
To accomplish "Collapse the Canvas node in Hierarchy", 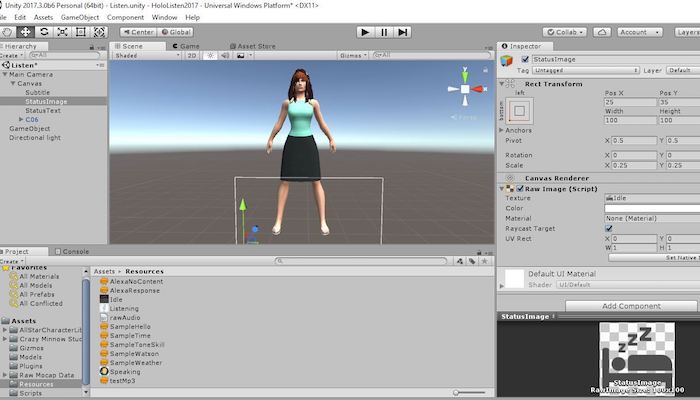I will (x=13, y=83).
